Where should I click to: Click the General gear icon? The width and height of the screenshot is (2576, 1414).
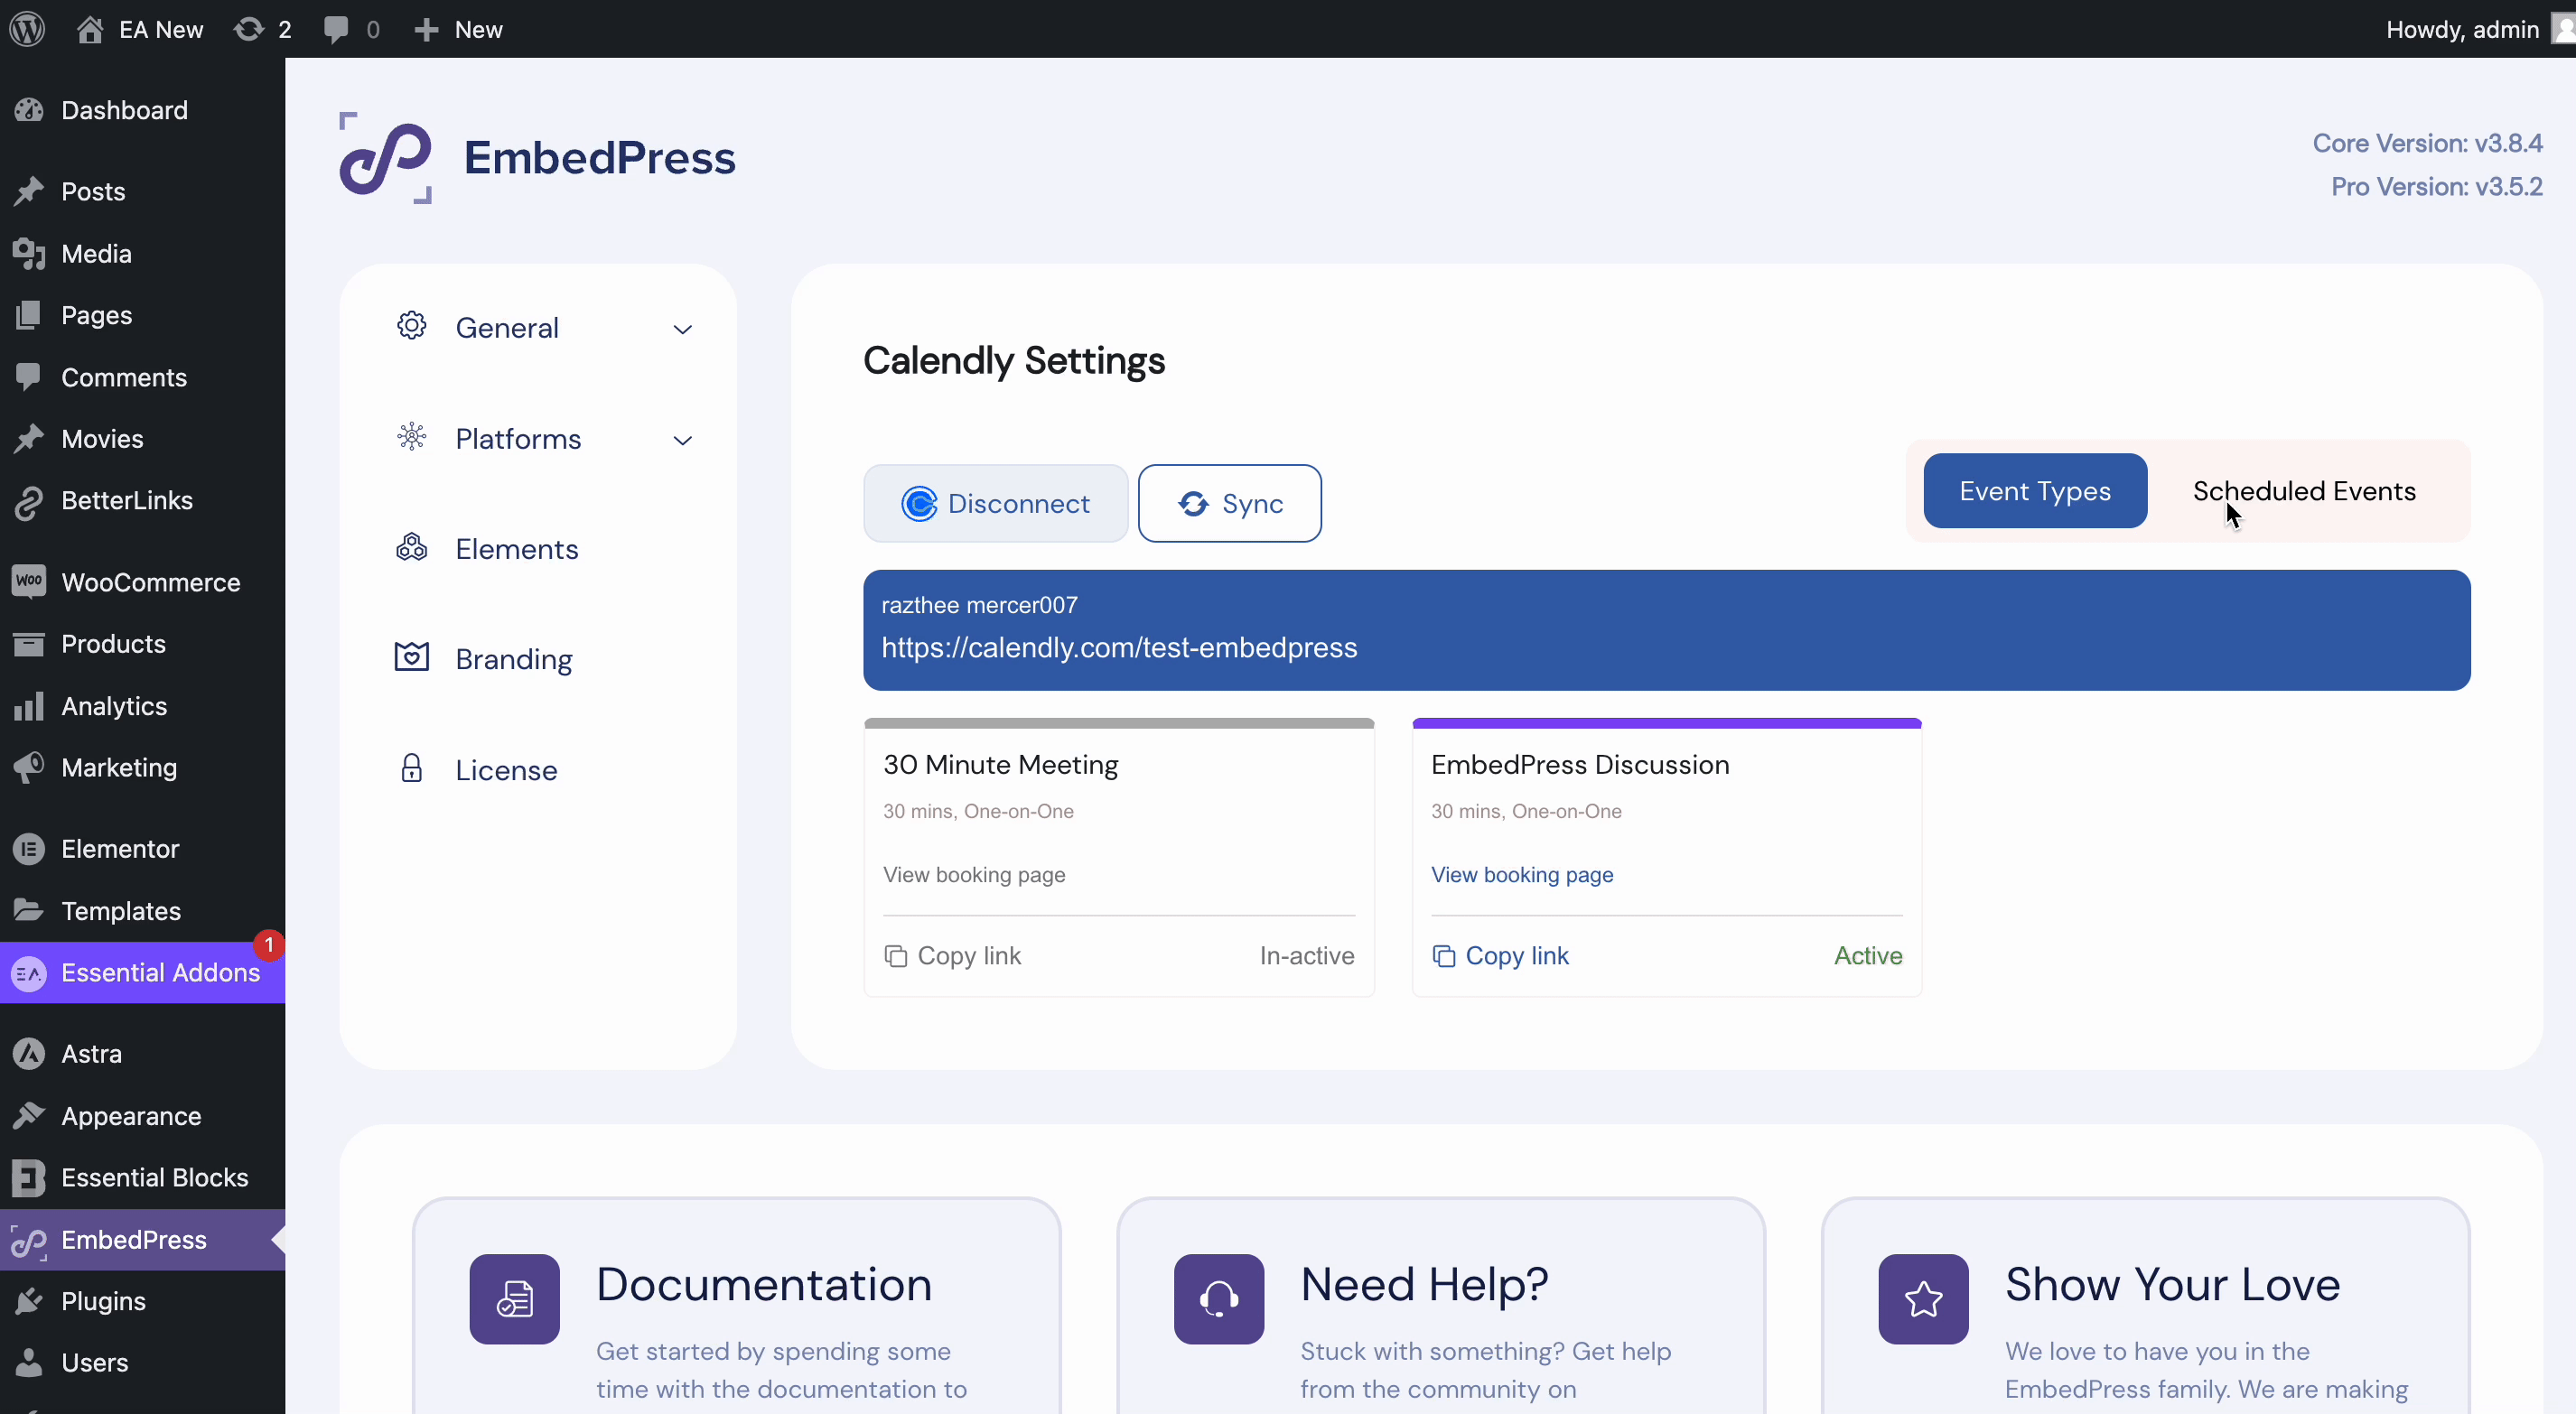pos(411,326)
